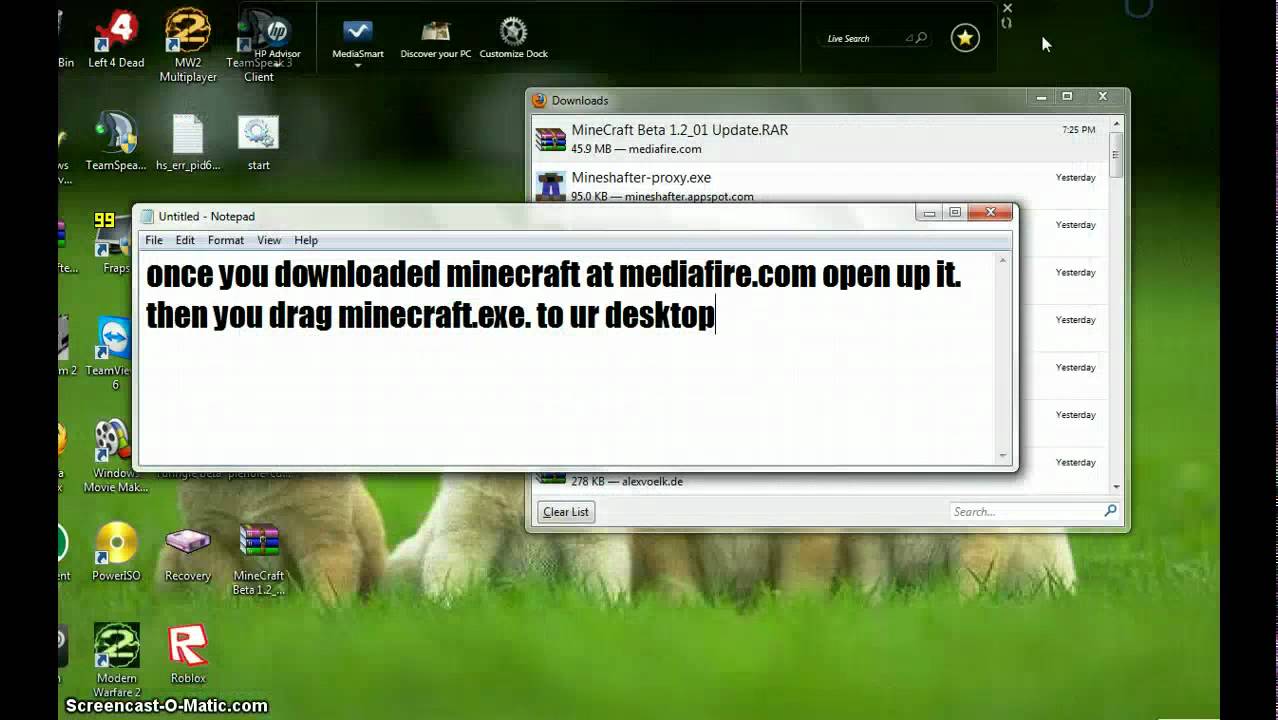Image resolution: width=1278 pixels, height=720 pixels.
Task: Click Notepad scrollbar up arrow
Action: point(1003,260)
